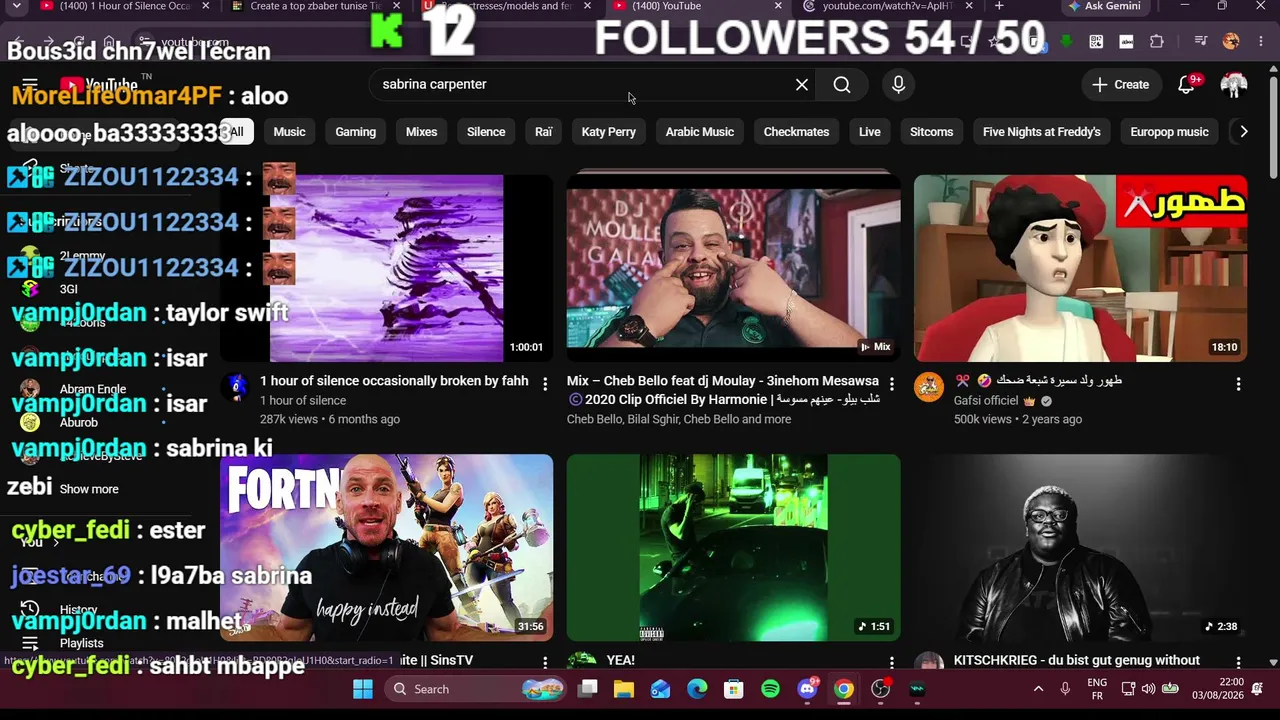This screenshot has width=1280, height=720.
Task: Open Task View in the taskbar
Action: (x=588, y=689)
